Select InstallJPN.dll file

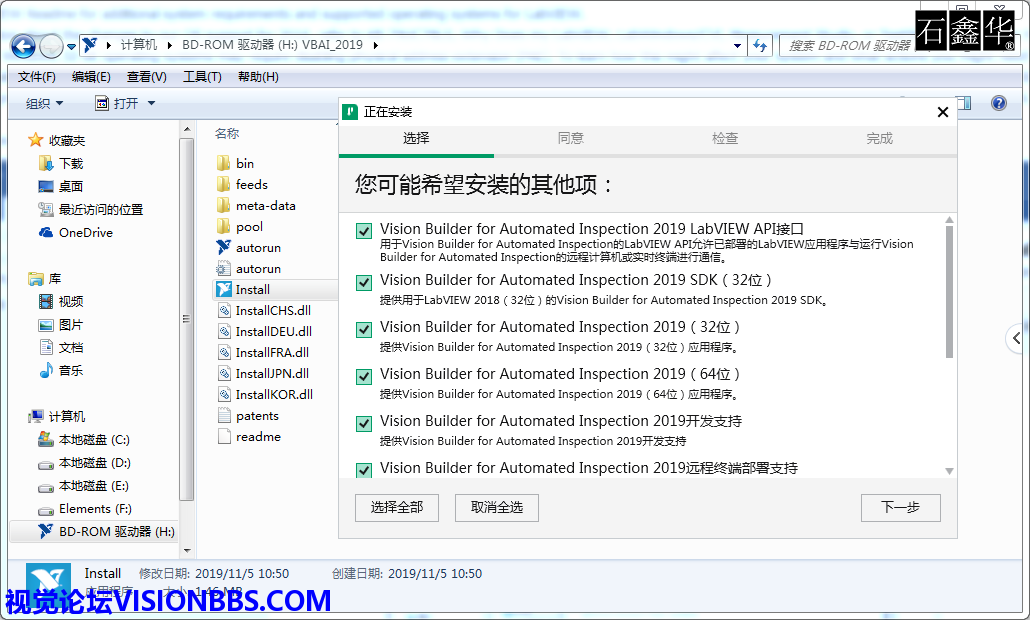[x=263, y=373]
